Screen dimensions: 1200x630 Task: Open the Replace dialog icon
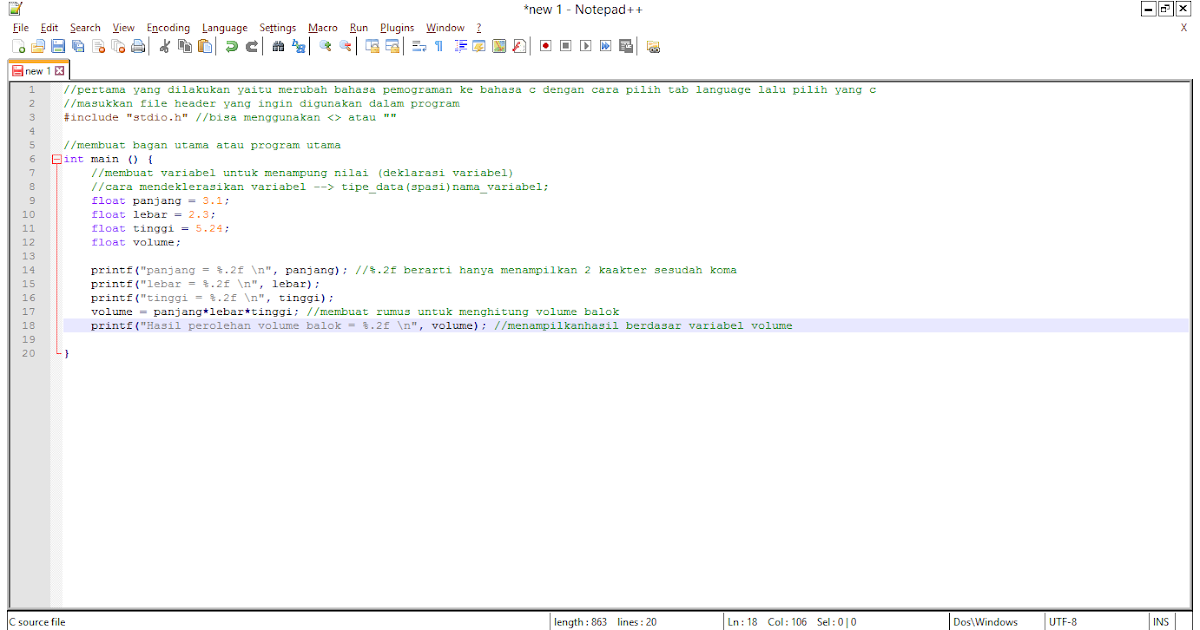point(297,45)
